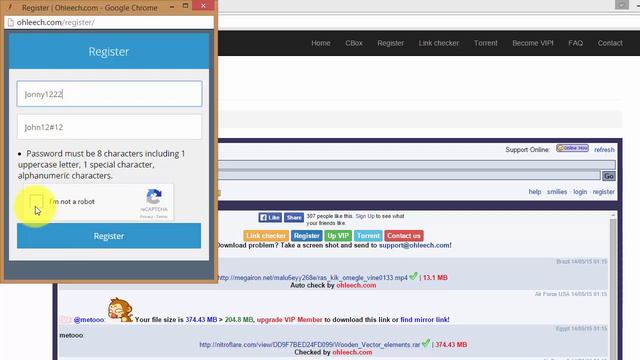
Task: Tick the I'm not a robot checkbox
Action: 36,201
